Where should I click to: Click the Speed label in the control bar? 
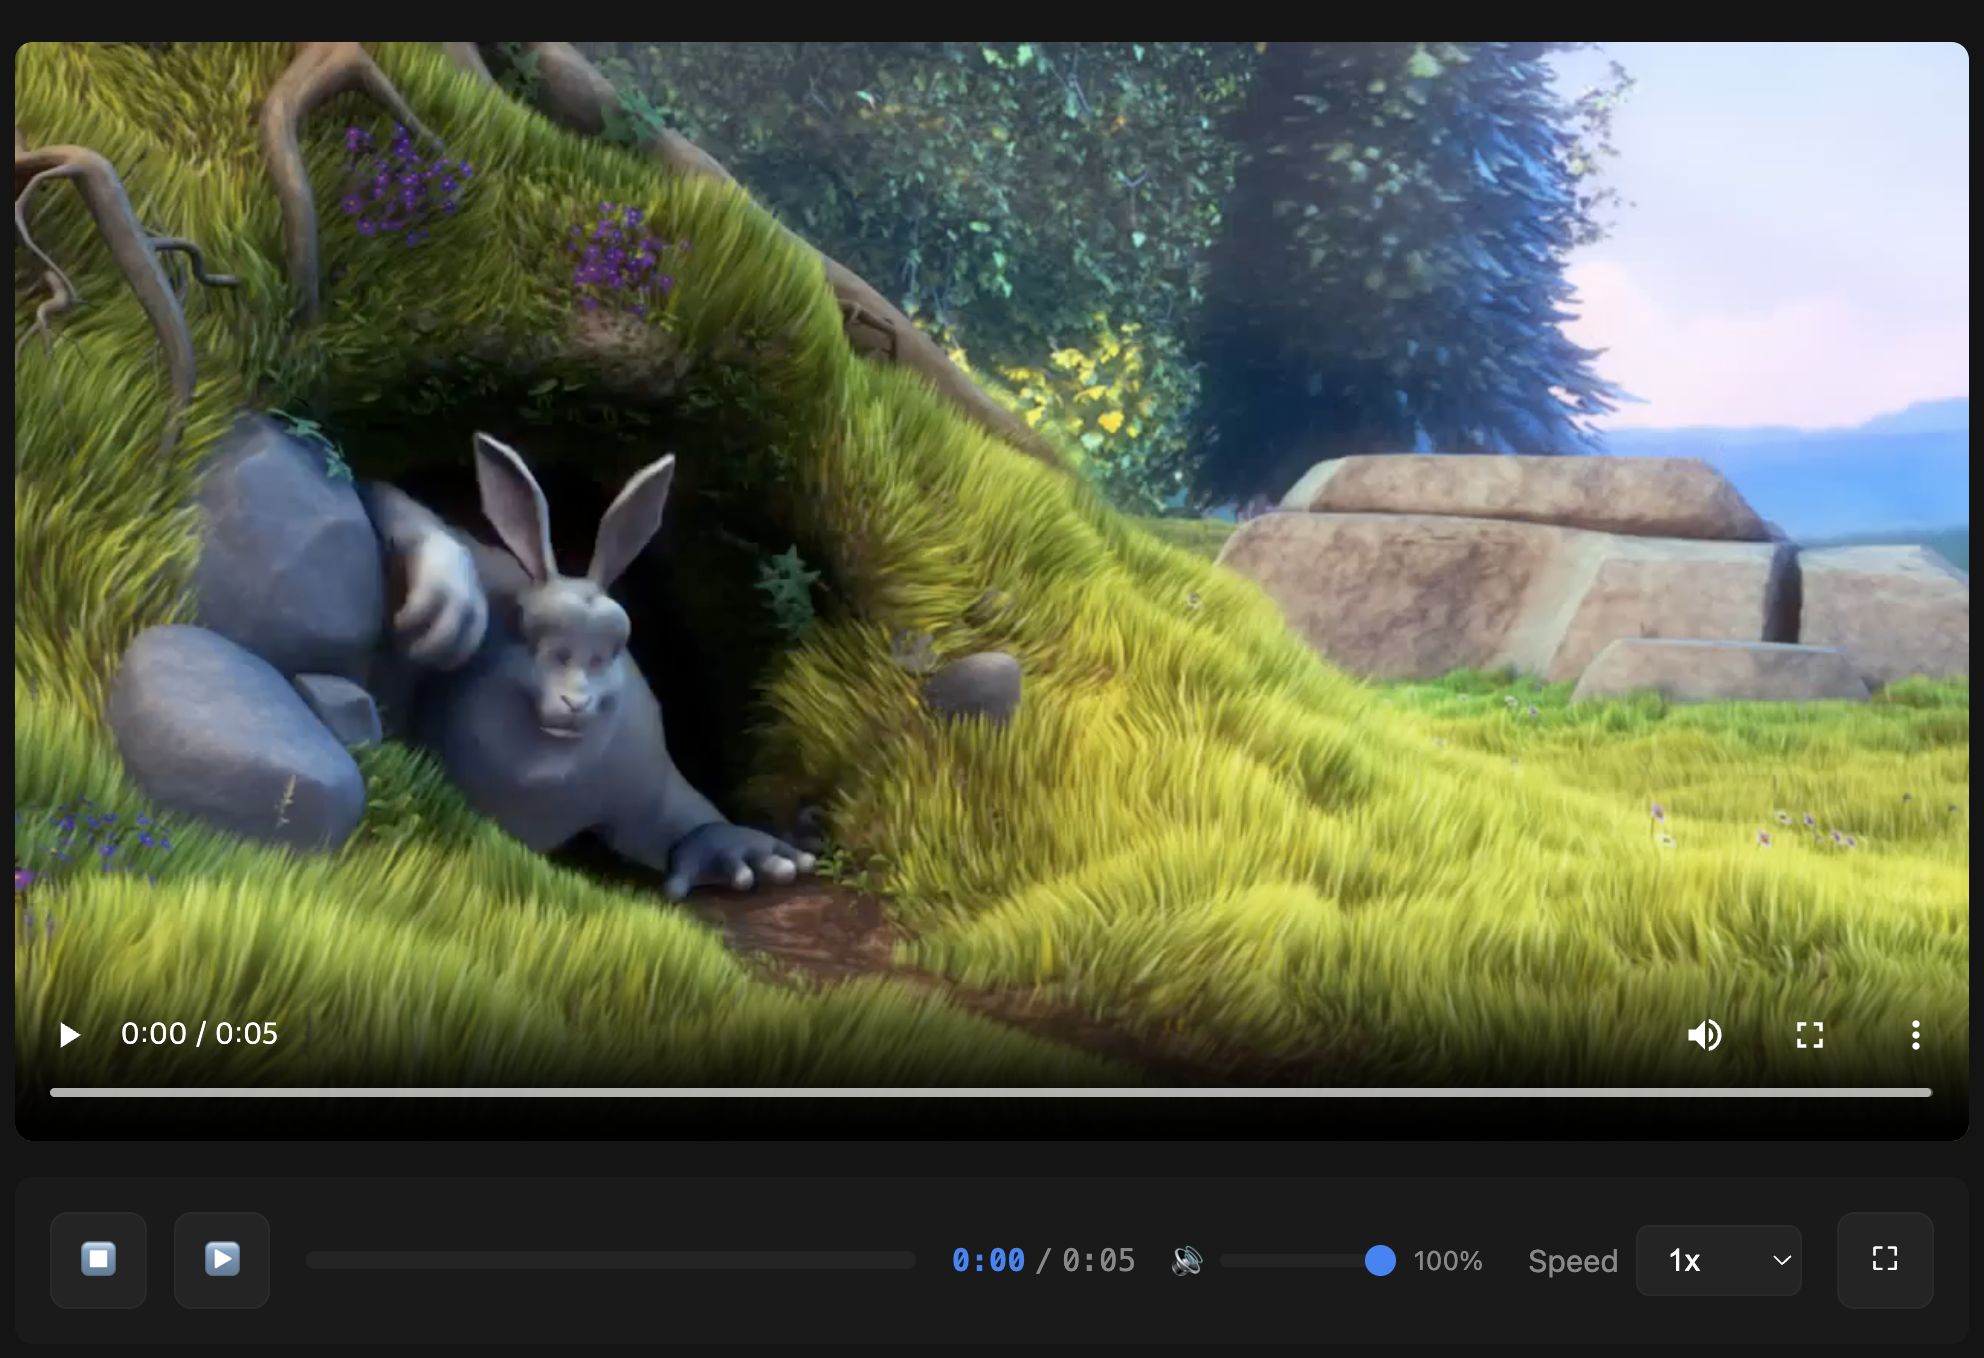pos(1573,1261)
